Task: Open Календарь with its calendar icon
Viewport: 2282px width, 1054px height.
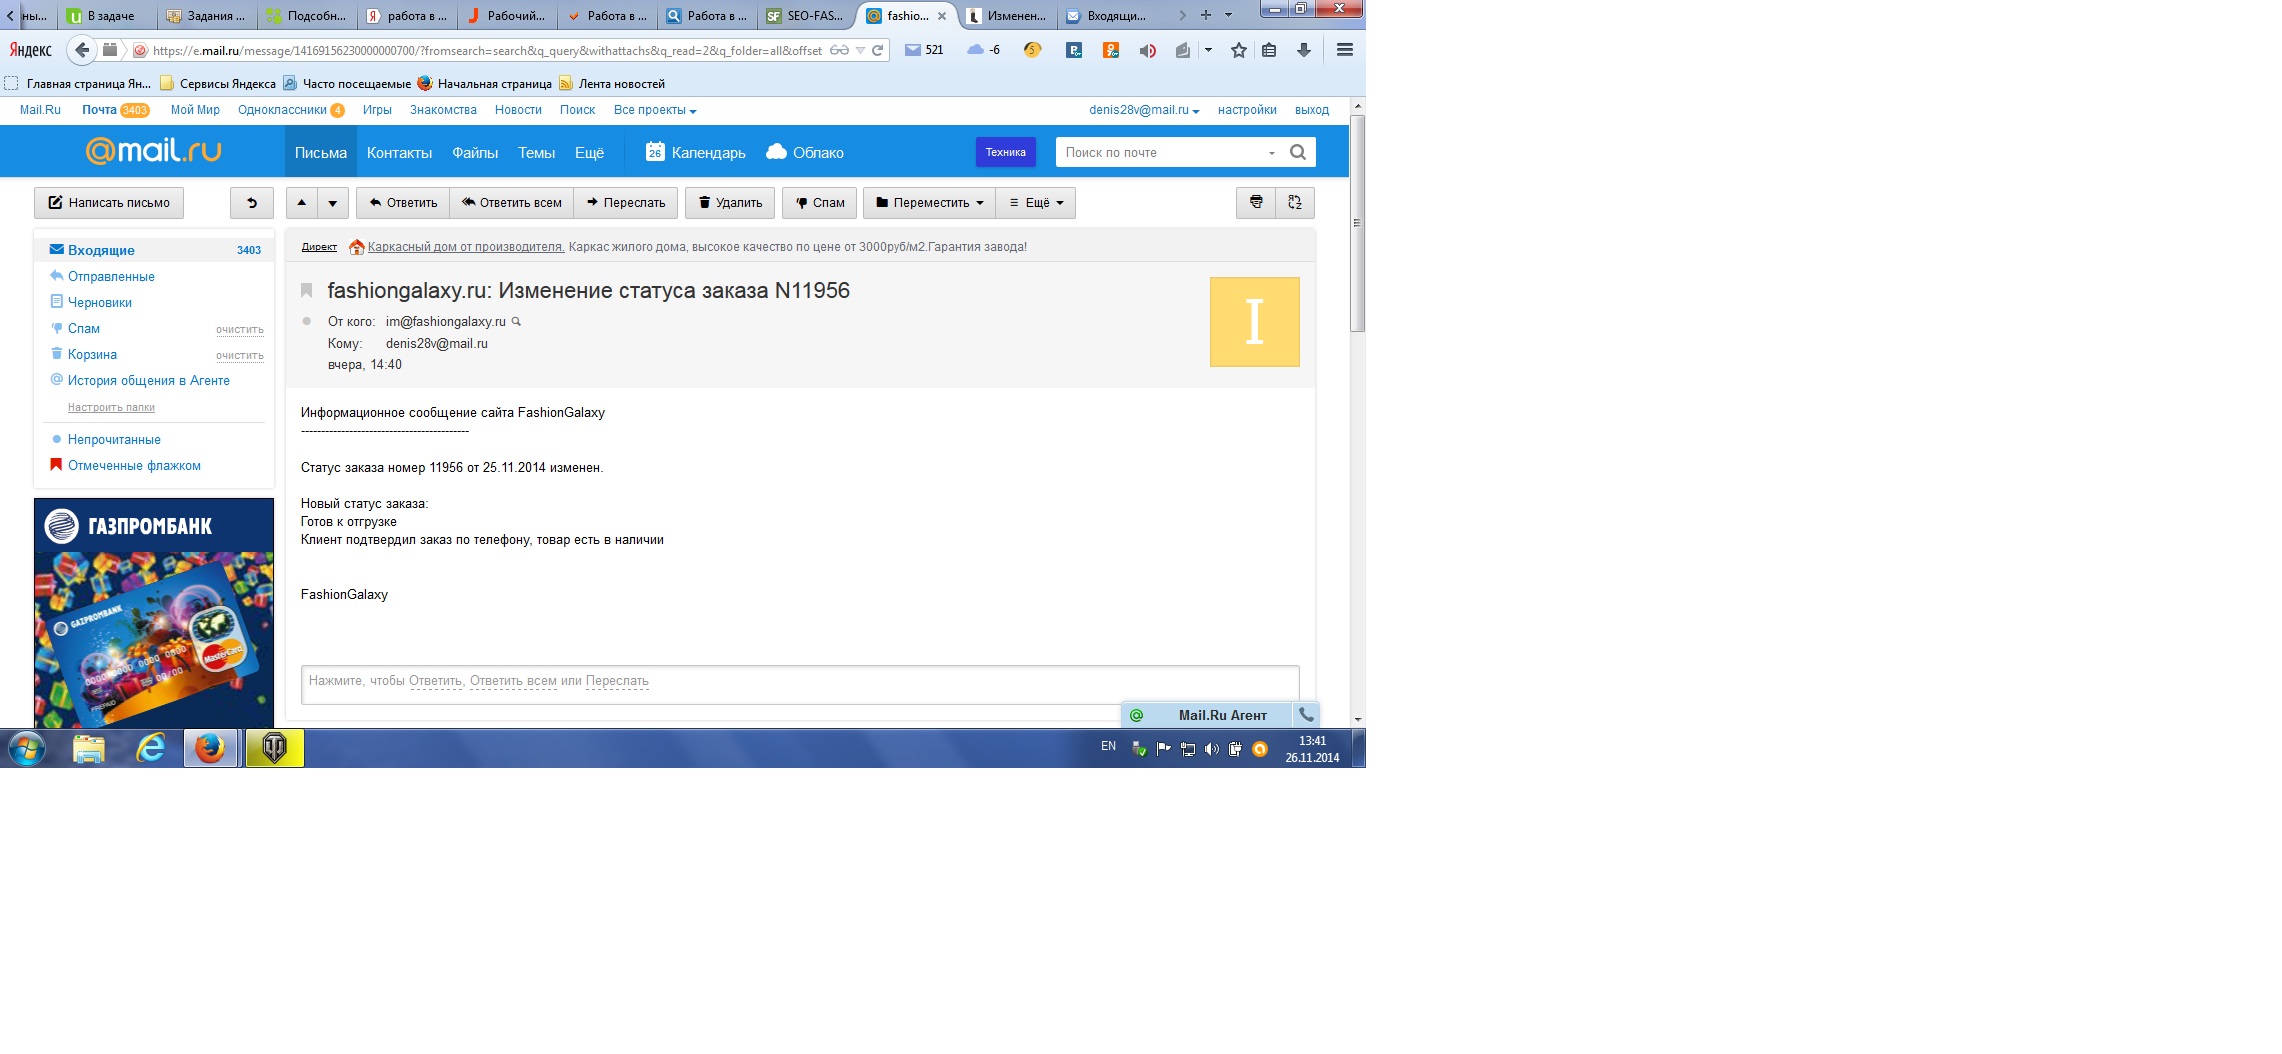Action: tap(696, 152)
